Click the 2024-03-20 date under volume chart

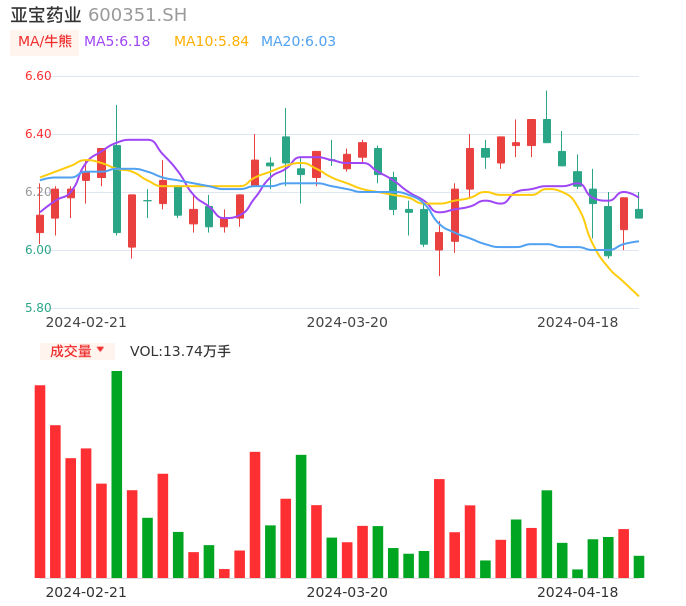(x=347, y=592)
